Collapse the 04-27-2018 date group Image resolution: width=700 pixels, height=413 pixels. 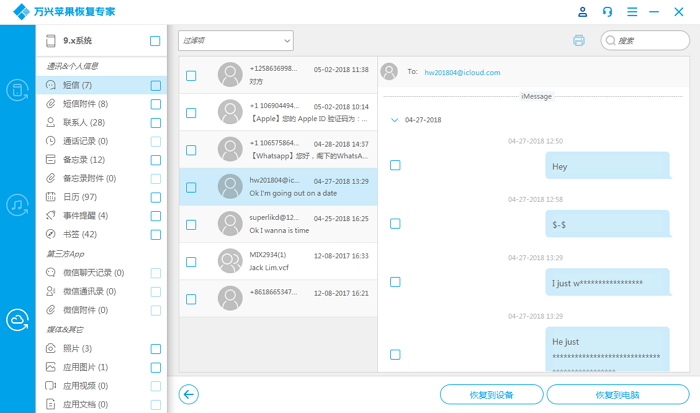coord(394,120)
